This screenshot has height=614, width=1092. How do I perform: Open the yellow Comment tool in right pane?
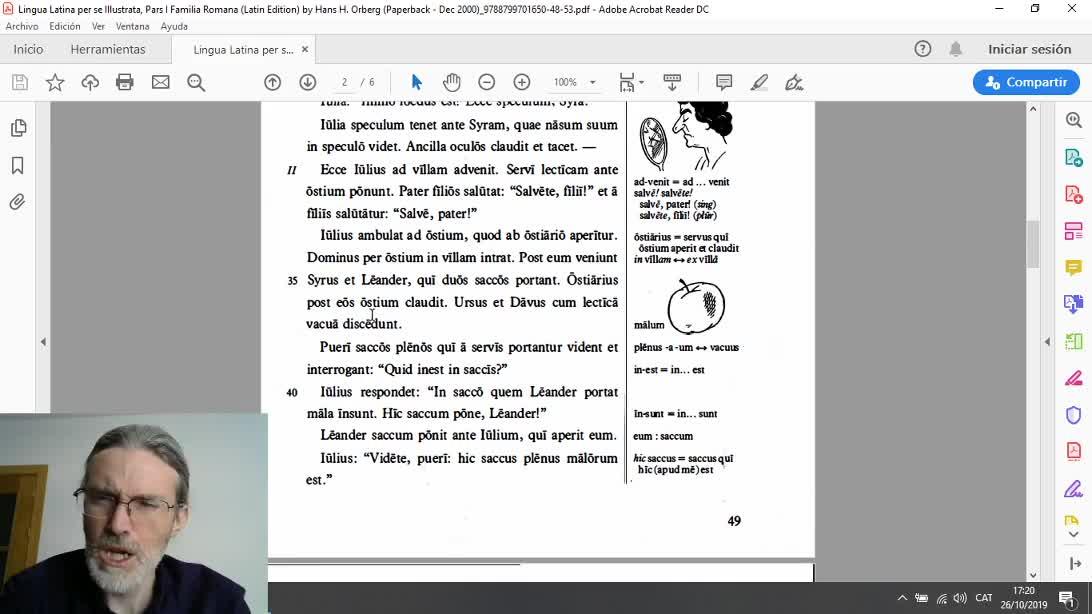[x=1074, y=267]
